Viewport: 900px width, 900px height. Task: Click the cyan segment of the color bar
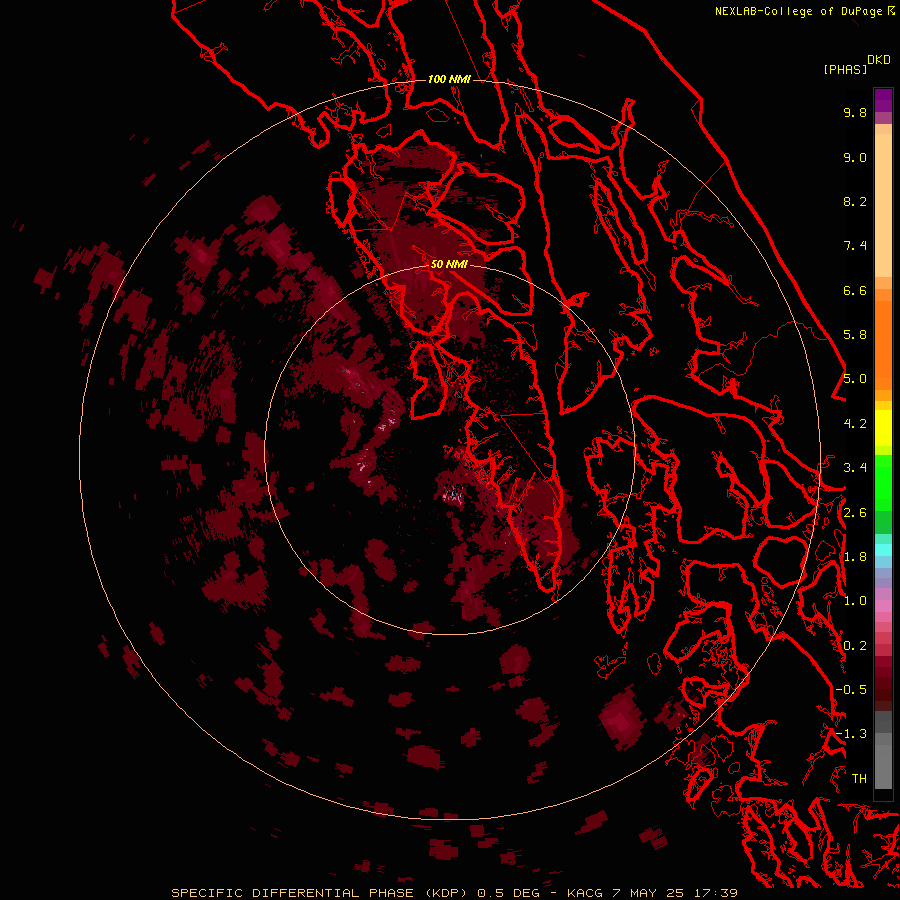tap(883, 549)
